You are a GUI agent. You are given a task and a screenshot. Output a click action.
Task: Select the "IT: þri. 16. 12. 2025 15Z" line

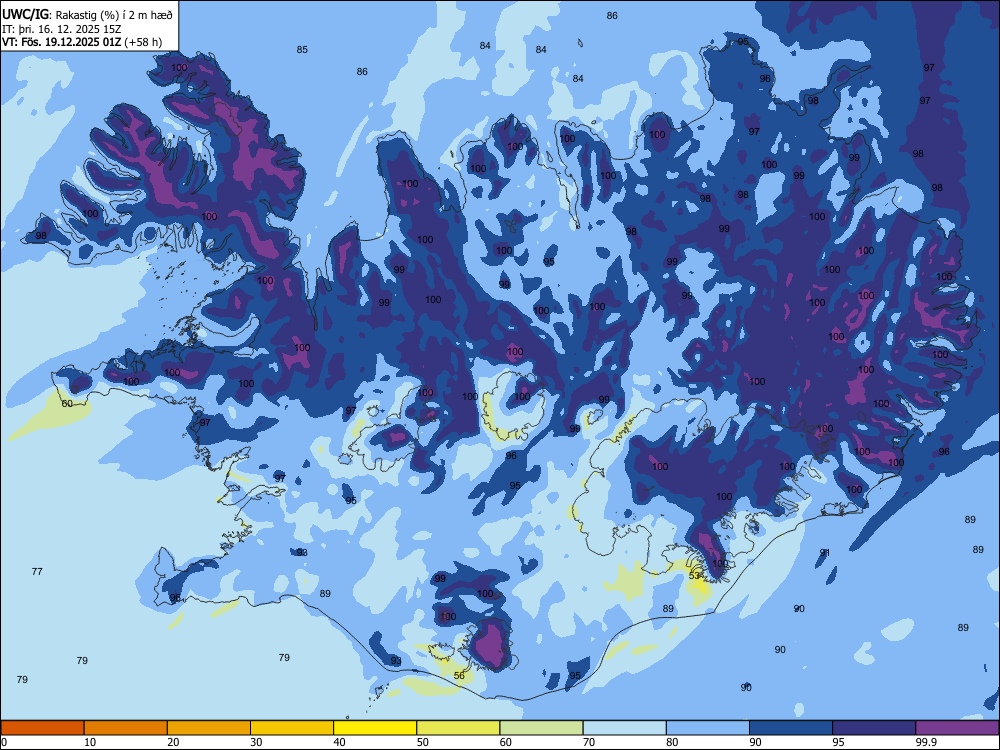(61, 29)
